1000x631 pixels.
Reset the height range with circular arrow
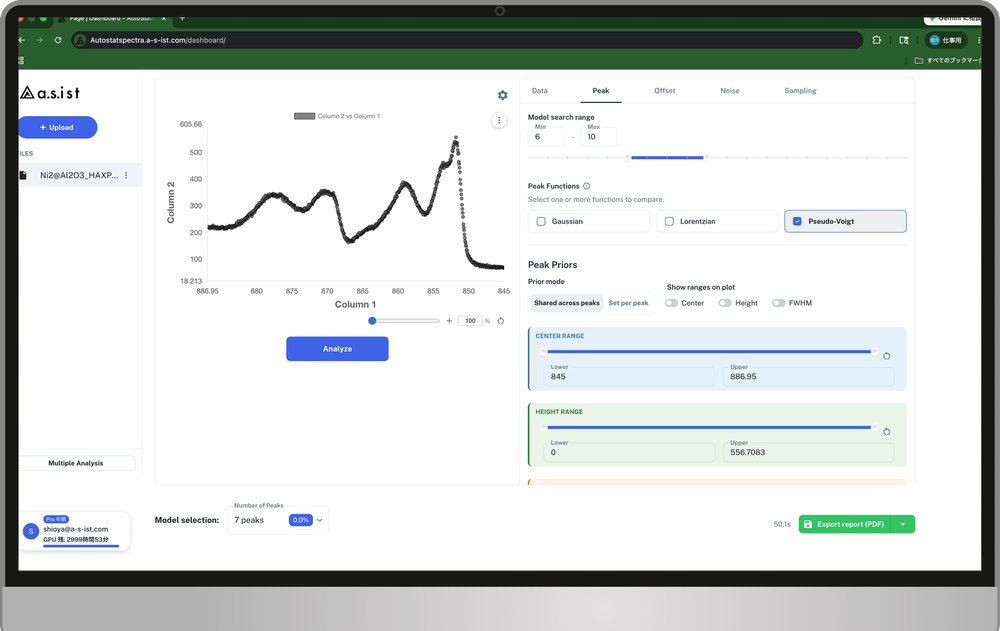coord(886,432)
